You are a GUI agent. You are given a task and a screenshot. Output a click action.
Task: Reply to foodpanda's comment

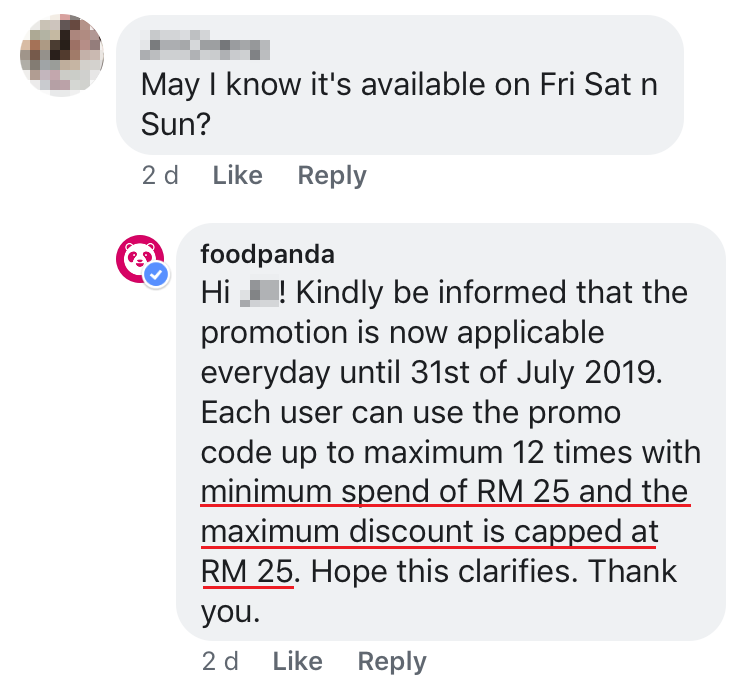(392, 661)
